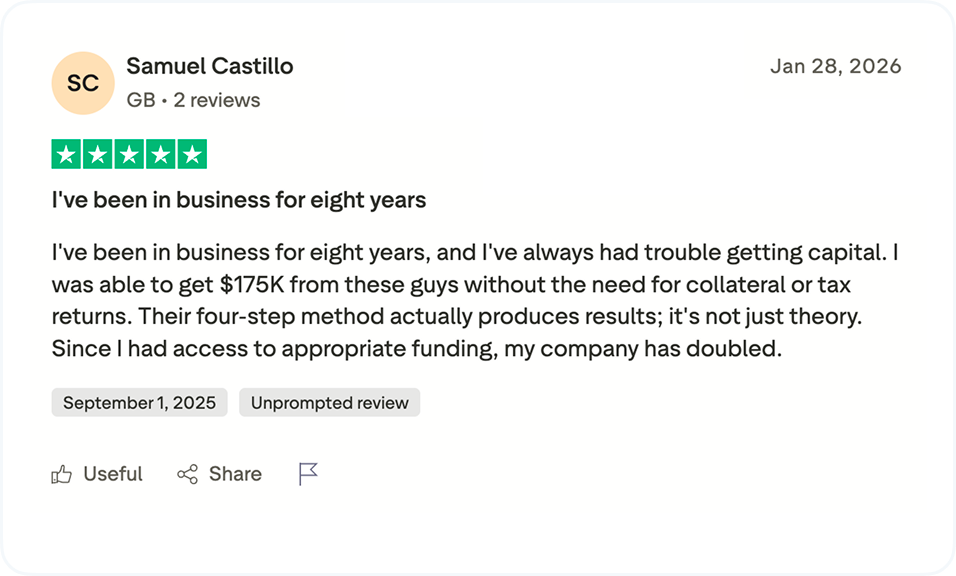
Task: Click the first green star
Action: click(67, 155)
